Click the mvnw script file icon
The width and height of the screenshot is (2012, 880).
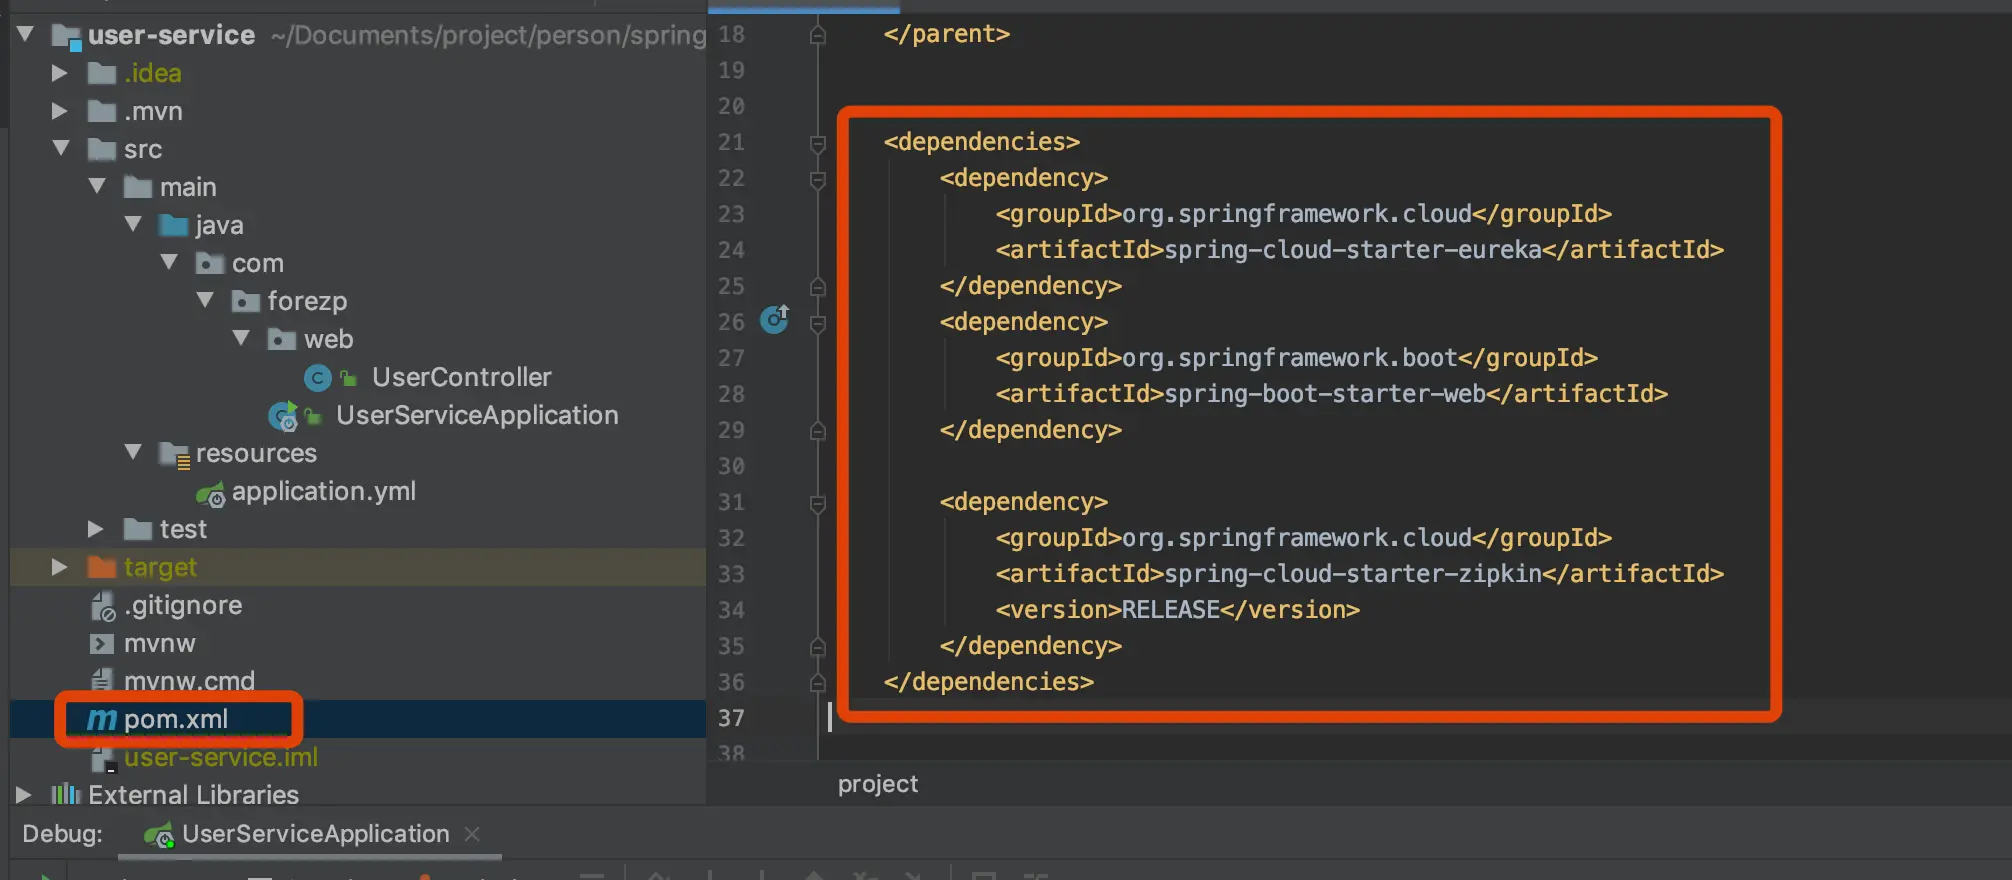click(102, 644)
